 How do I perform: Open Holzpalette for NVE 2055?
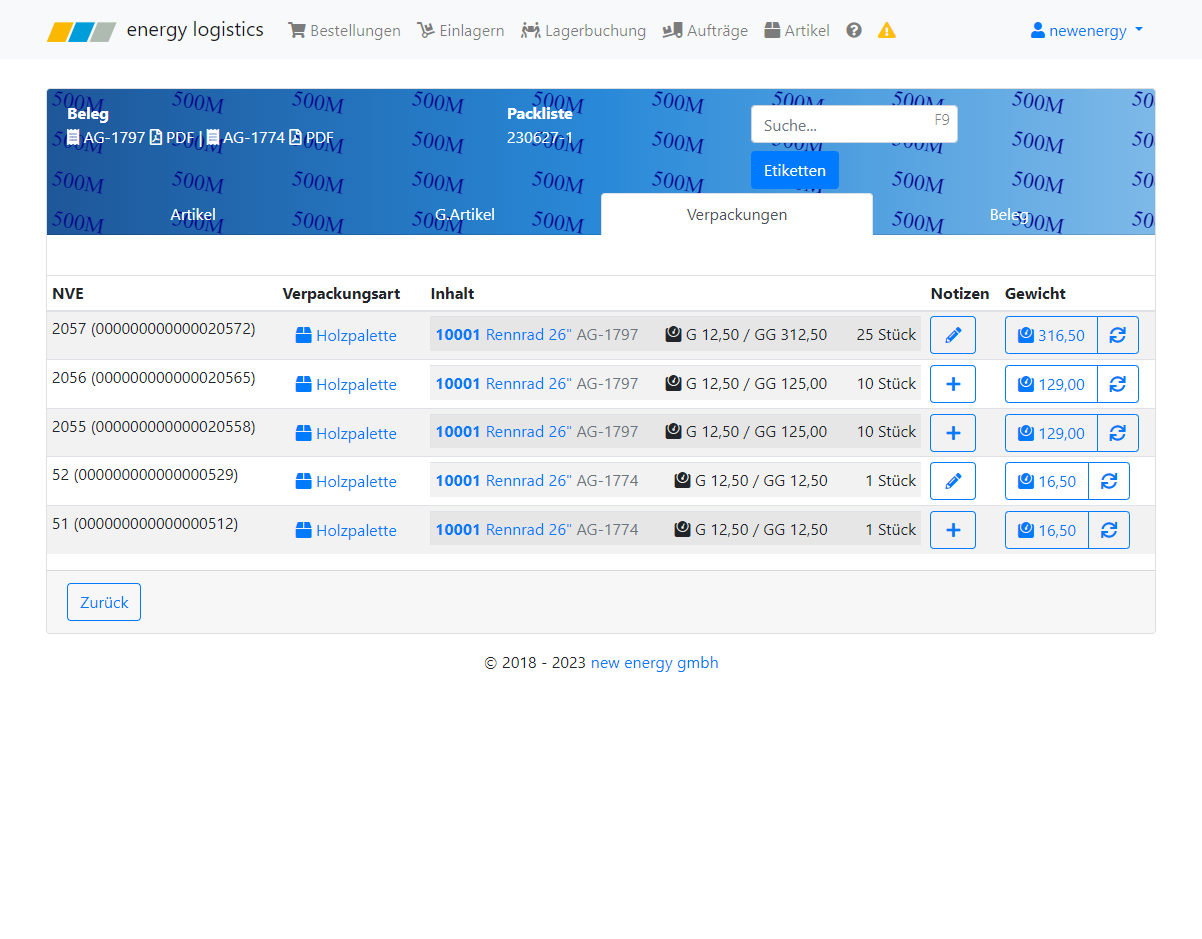click(346, 433)
